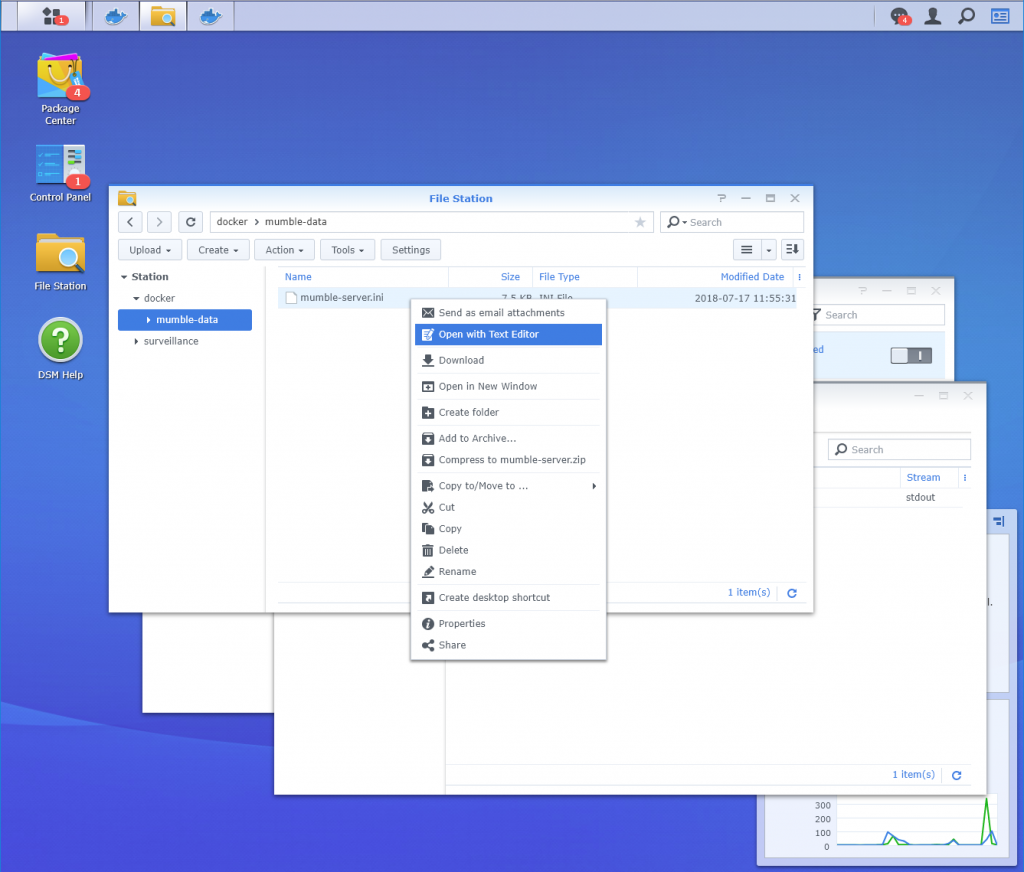Open the Main Menu from the taskbar
This screenshot has height=872, width=1024.
coord(50,16)
